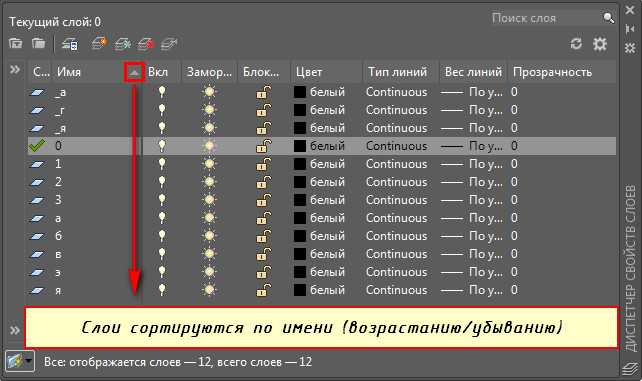The width and height of the screenshot is (642, 381).
Task: Set selected layer as current
Action: coord(169,43)
